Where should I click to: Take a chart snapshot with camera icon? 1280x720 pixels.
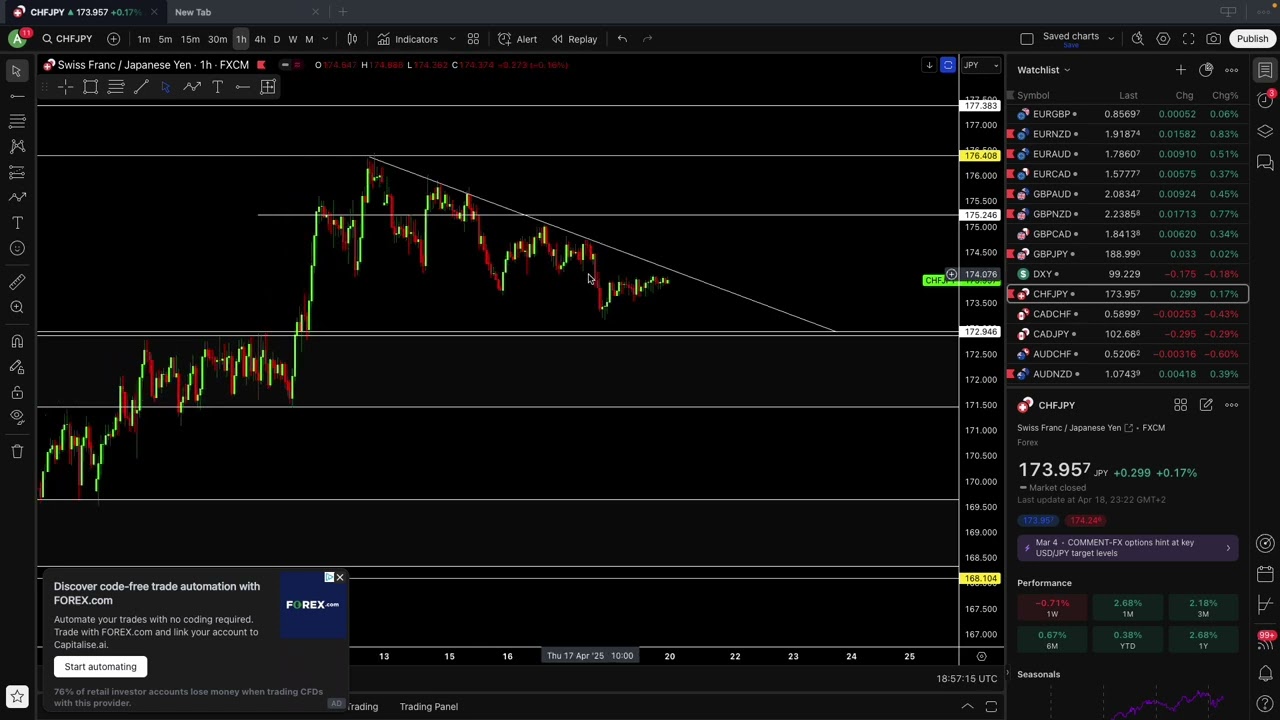(x=1213, y=39)
